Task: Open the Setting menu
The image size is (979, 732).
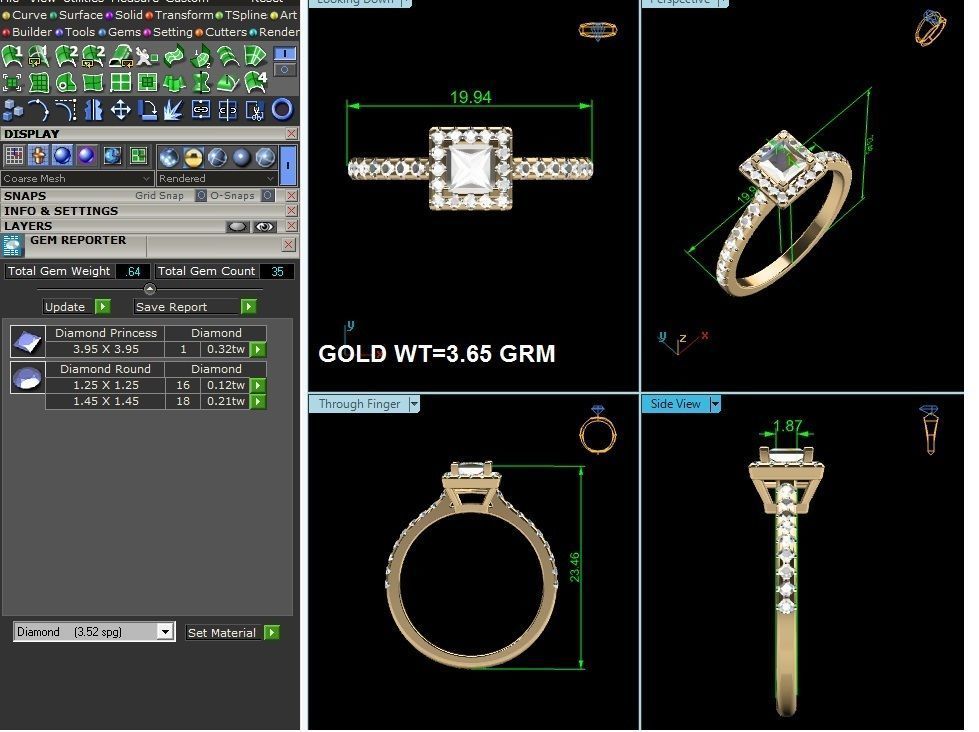Action: (x=172, y=32)
